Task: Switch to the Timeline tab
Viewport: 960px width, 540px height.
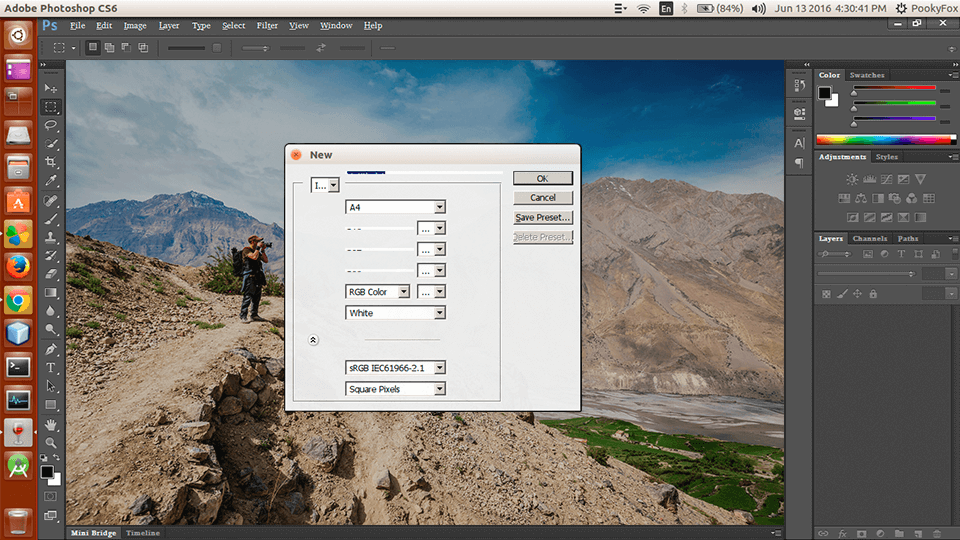Action: 143,533
